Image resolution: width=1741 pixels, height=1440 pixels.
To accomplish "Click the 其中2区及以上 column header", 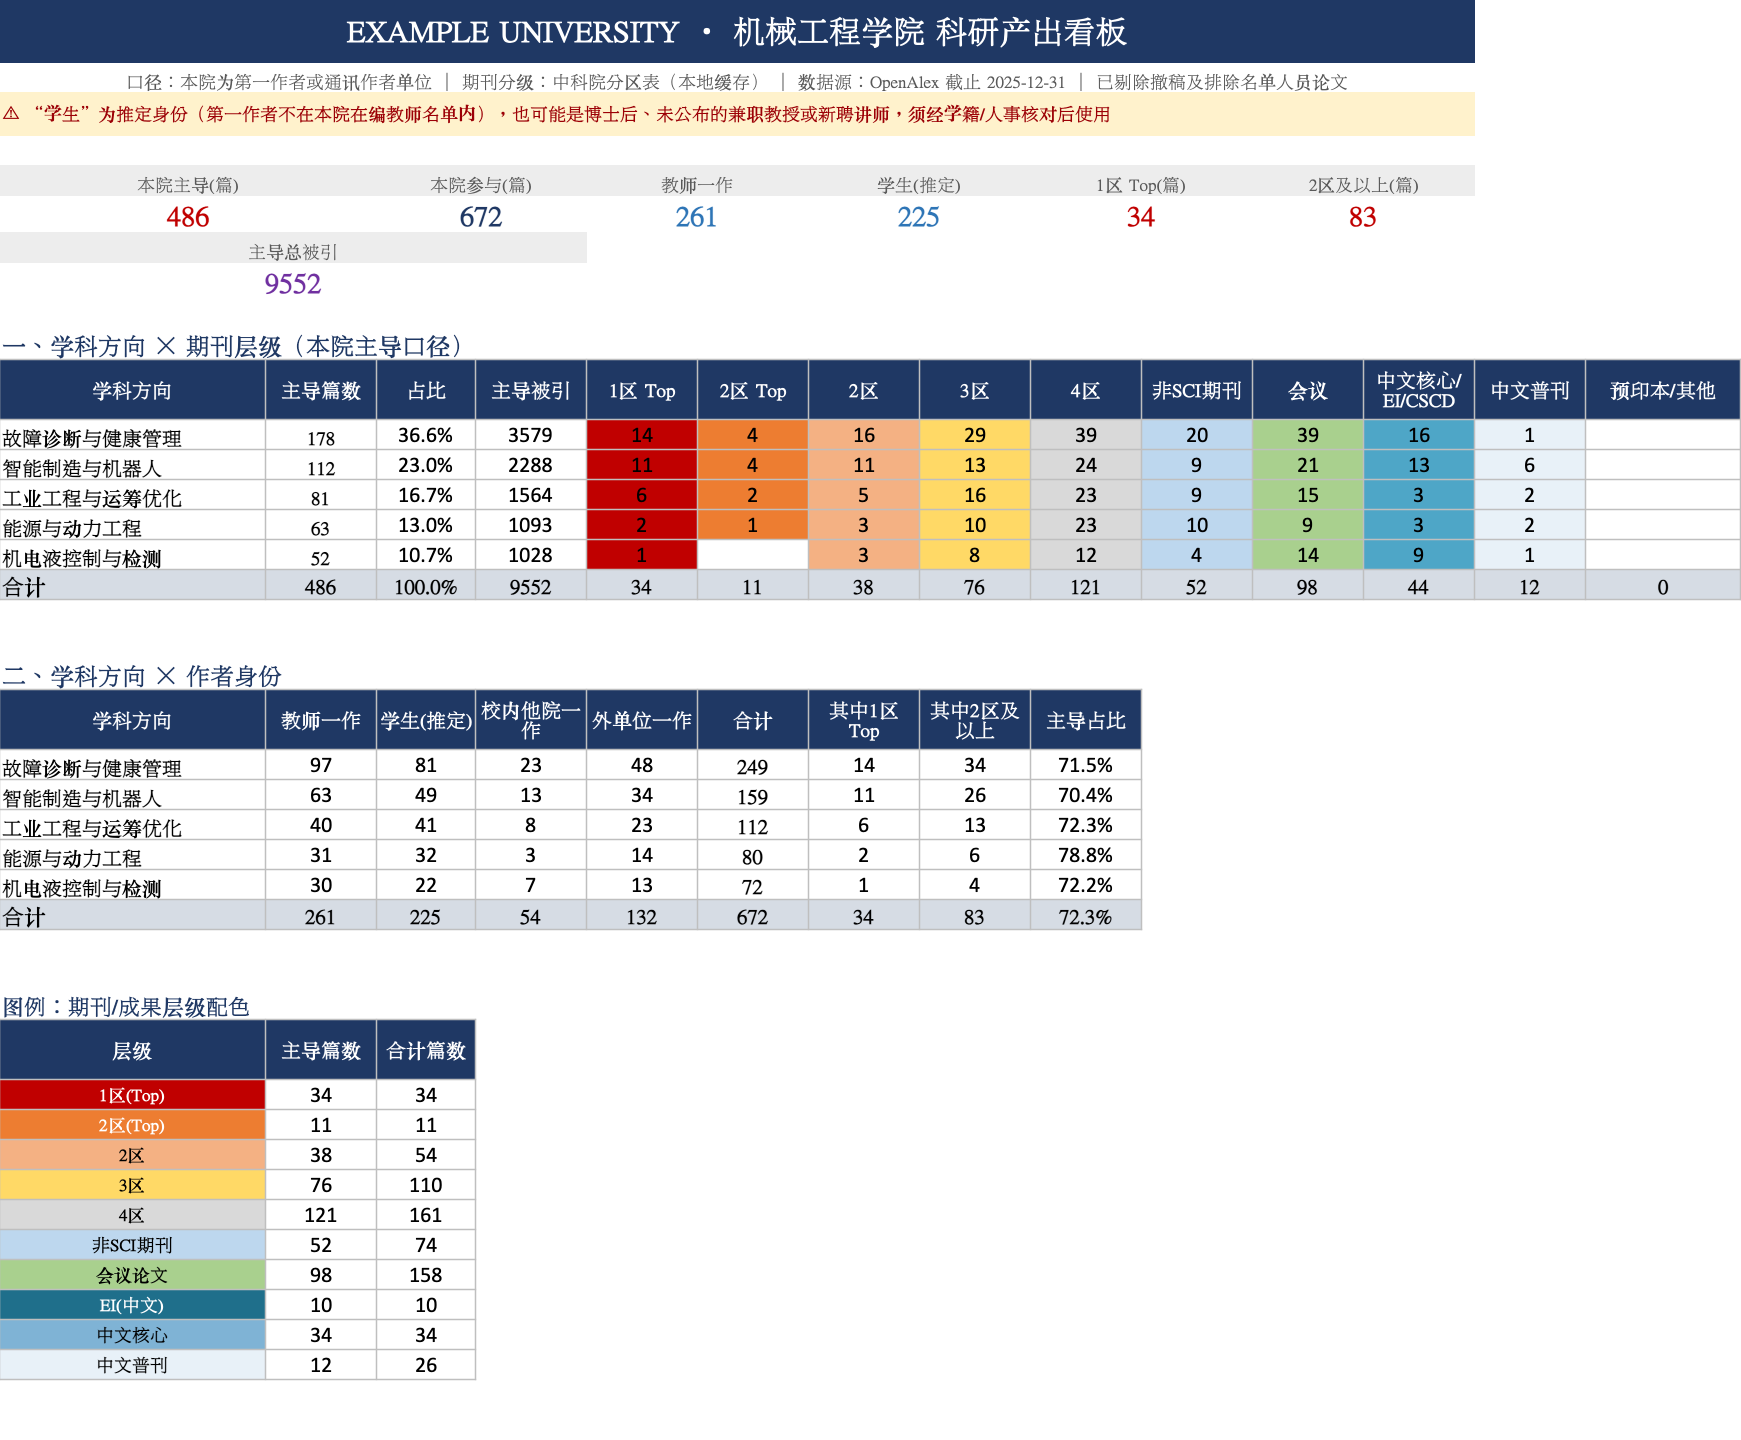I will [975, 720].
